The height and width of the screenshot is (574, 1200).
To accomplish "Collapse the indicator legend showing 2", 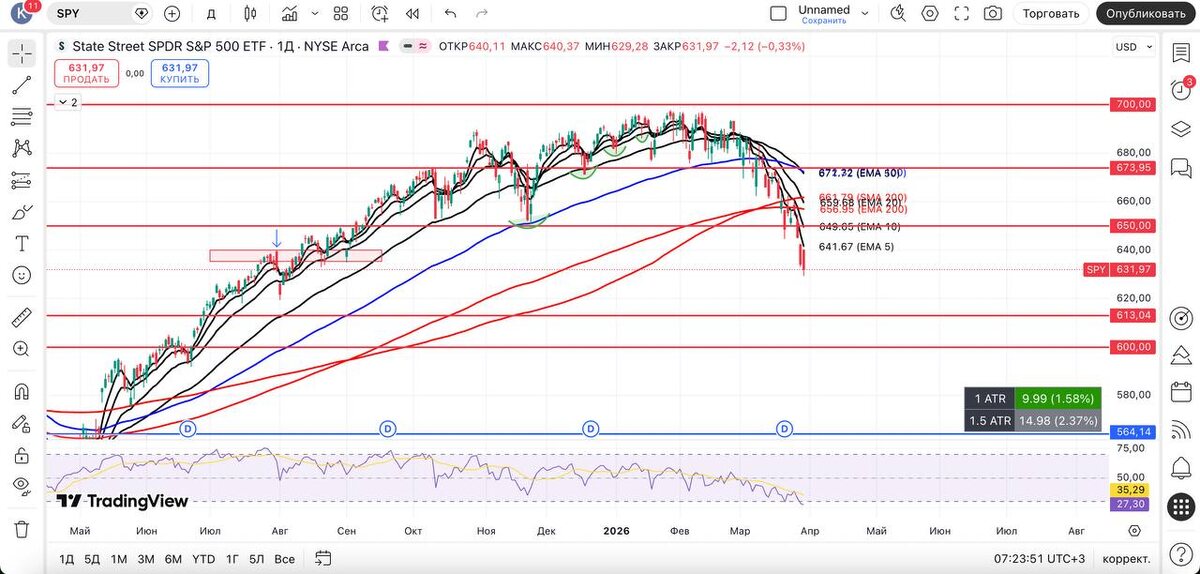I will coord(67,103).
